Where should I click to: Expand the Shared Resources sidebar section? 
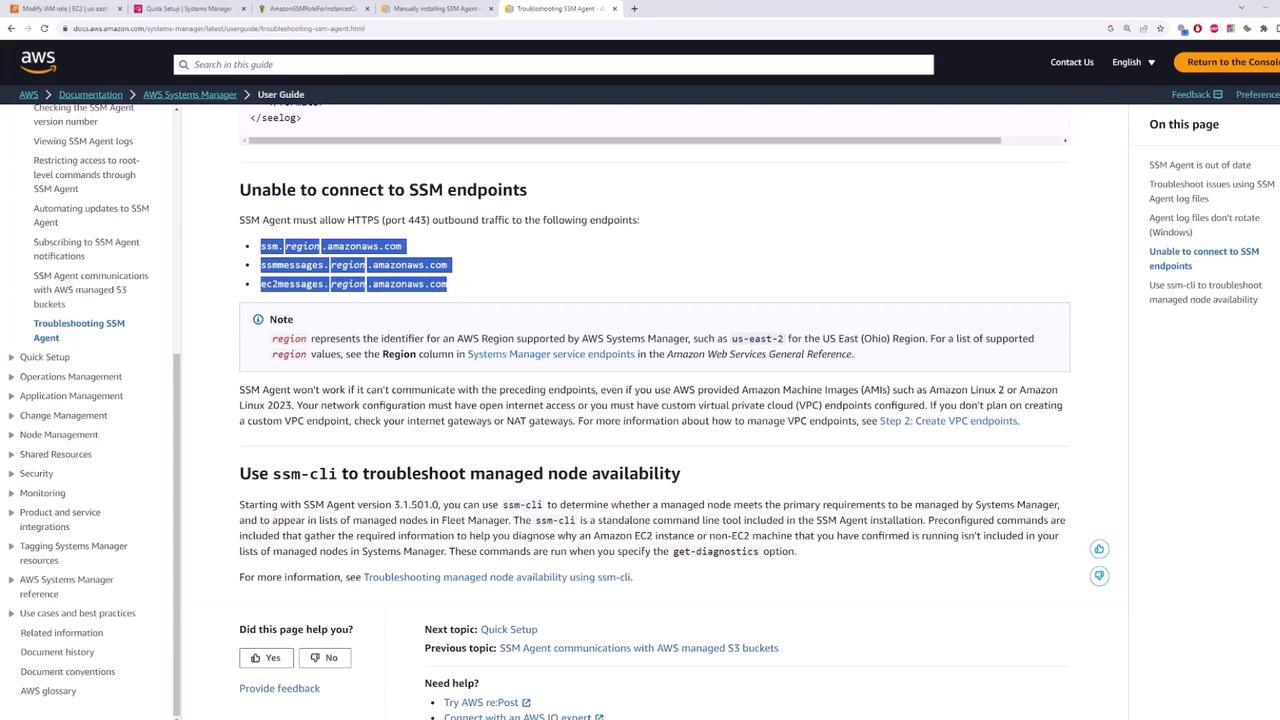click(x=11, y=454)
